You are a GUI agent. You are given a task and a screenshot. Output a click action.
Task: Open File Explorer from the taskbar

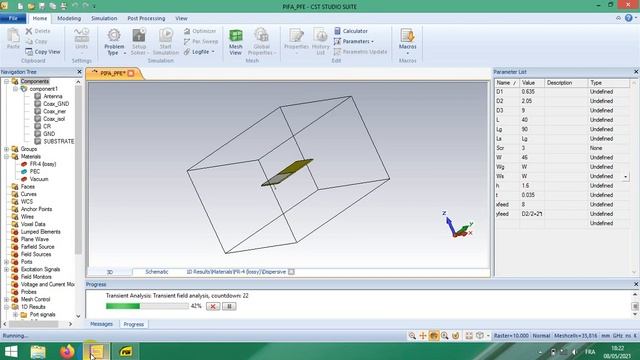point(38,351)
